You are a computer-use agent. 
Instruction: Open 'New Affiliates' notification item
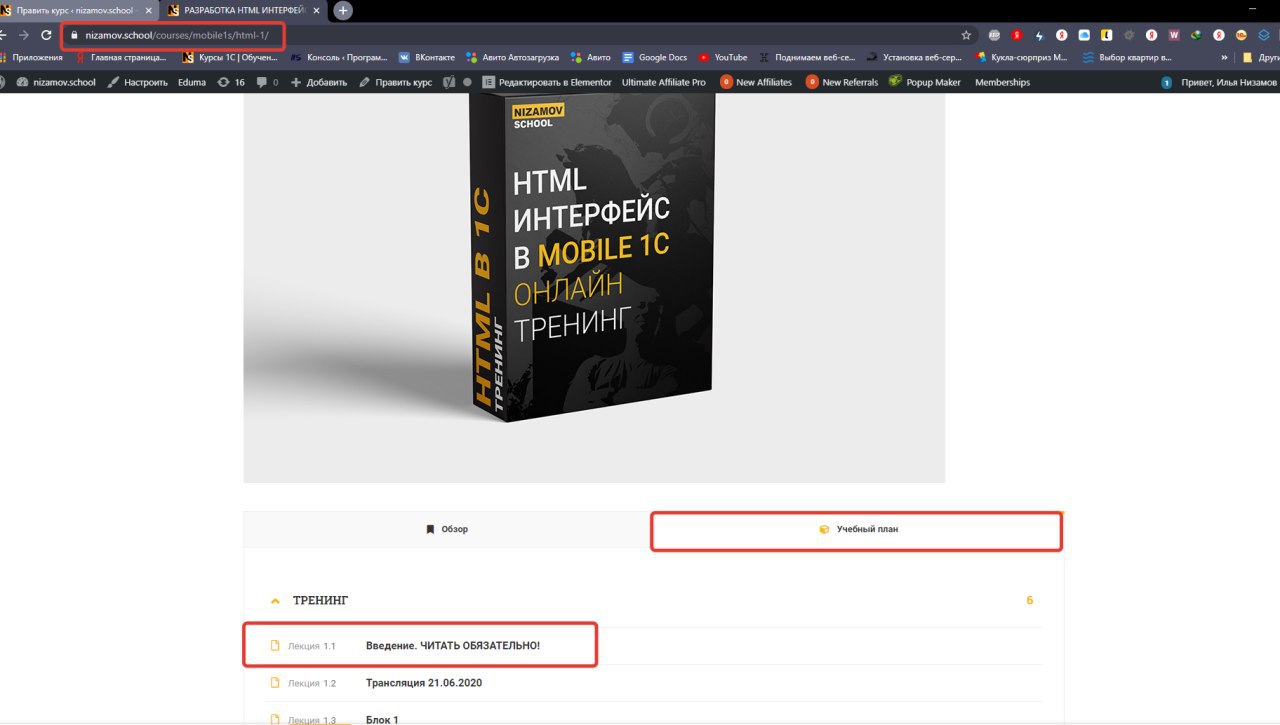pyautogui.click(x=756, y=82)
